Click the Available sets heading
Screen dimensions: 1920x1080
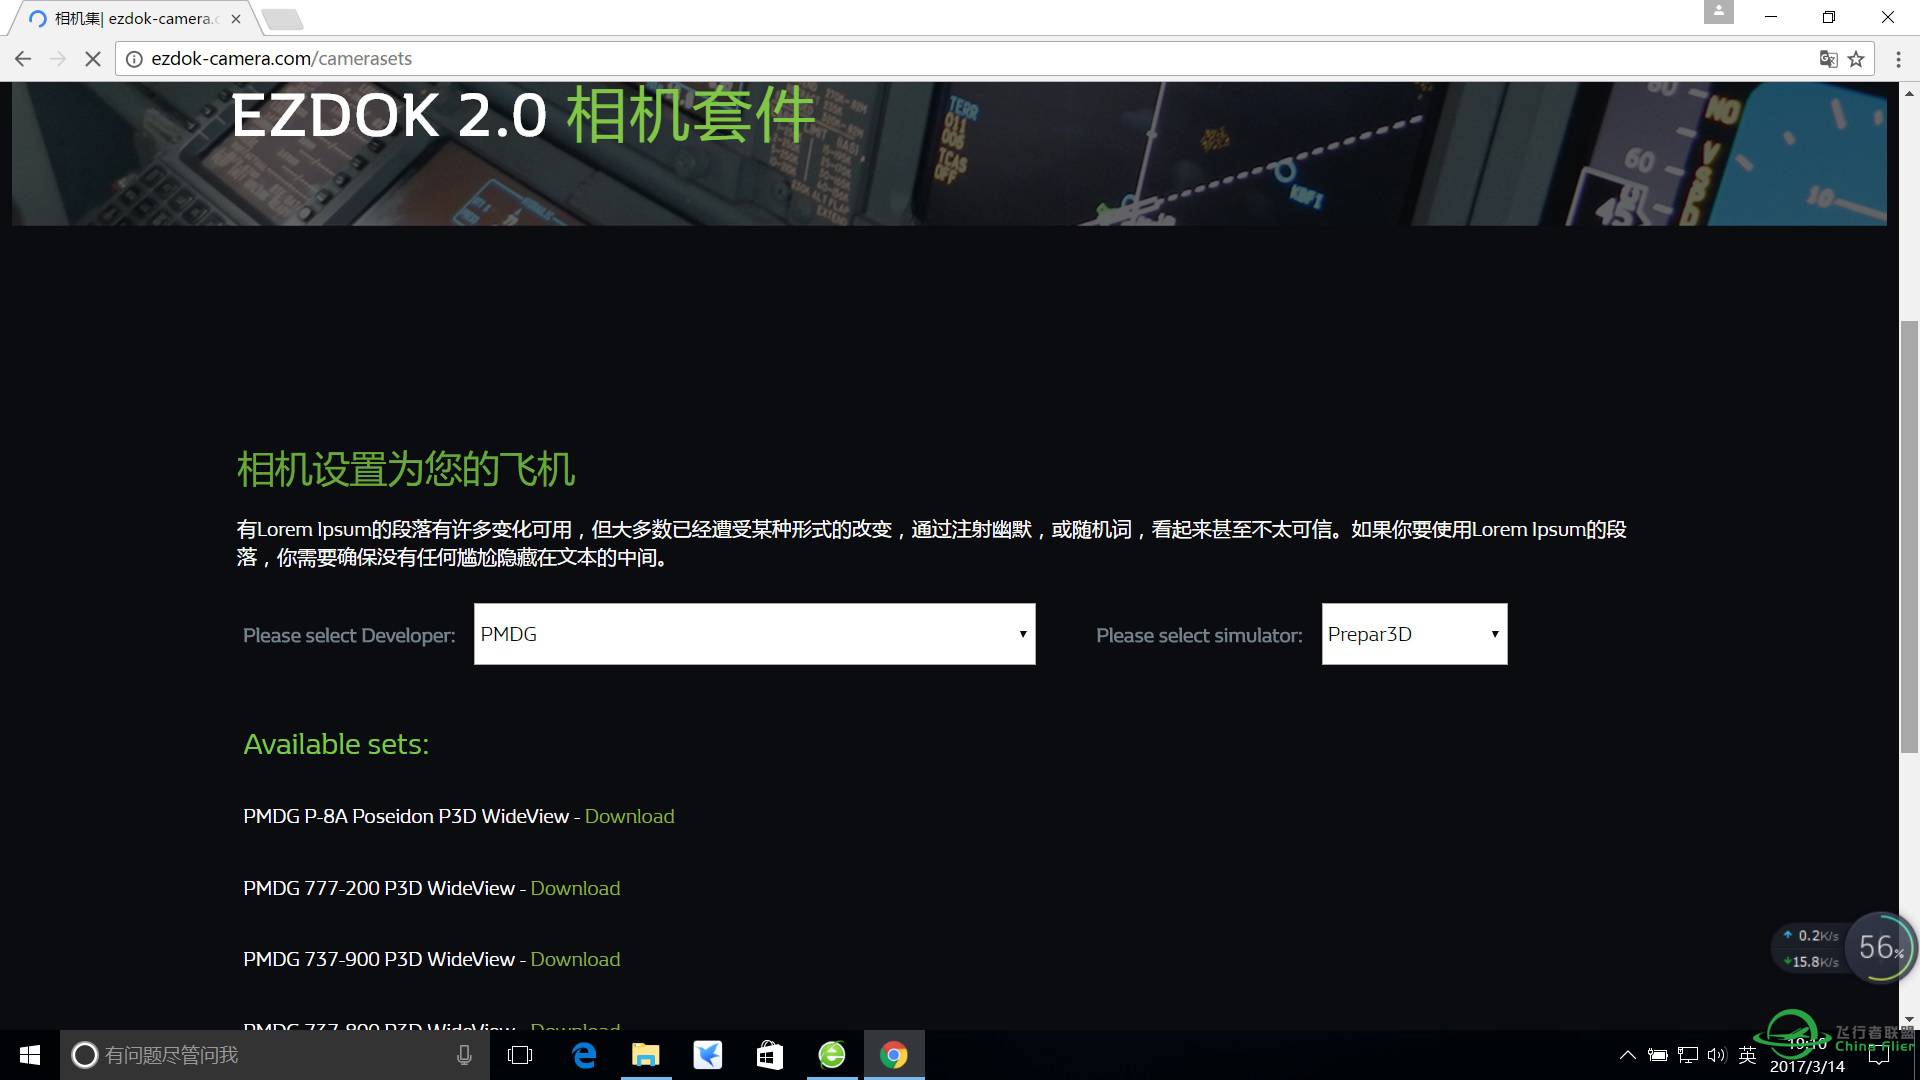(x=336, y=744)
